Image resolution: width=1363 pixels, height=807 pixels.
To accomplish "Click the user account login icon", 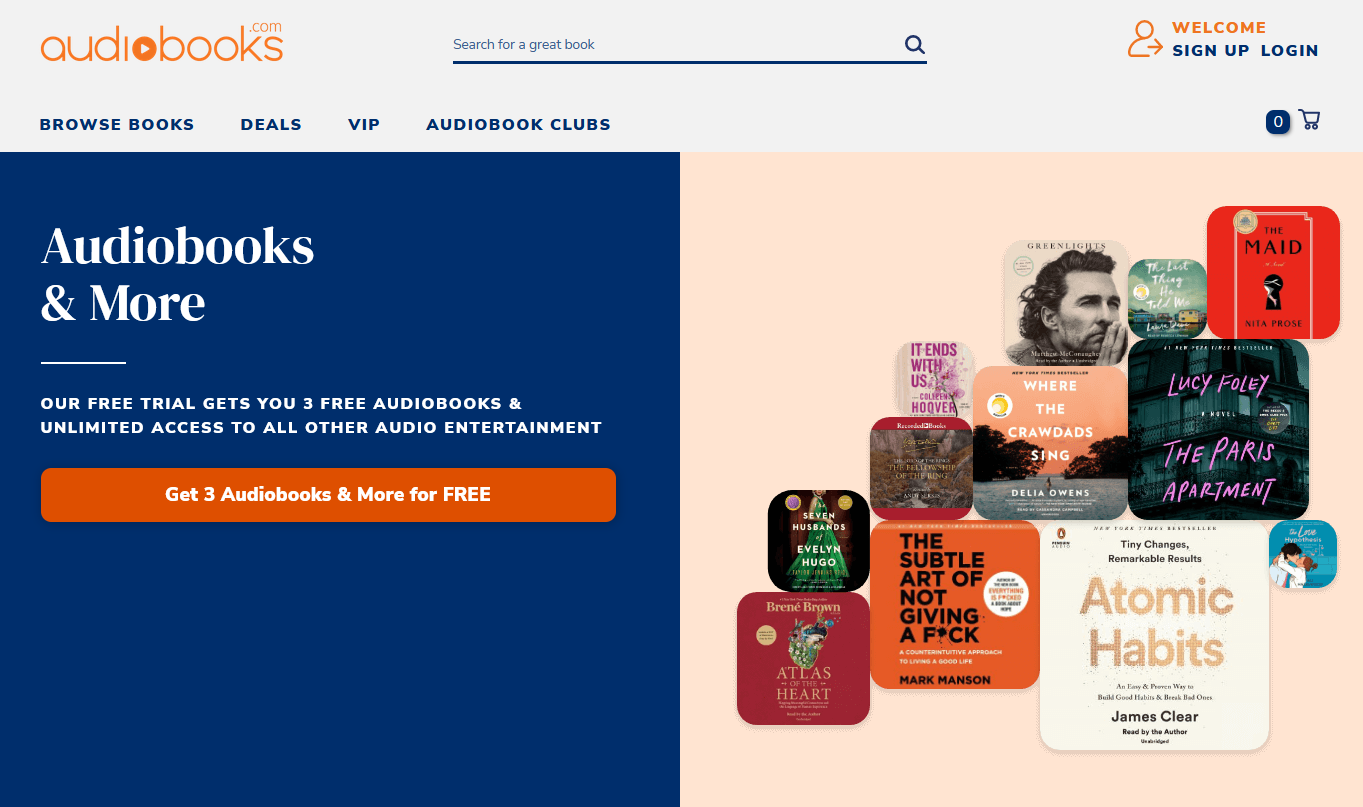I will [1145, 39].
